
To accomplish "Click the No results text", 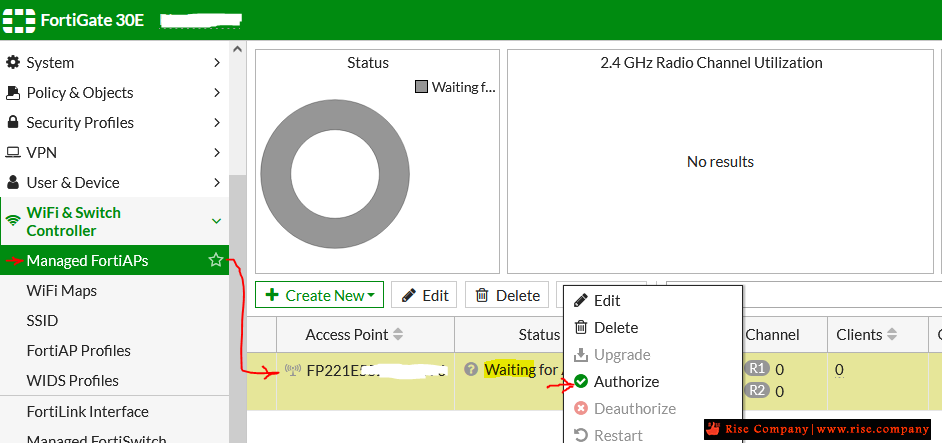I will point(720,162).
